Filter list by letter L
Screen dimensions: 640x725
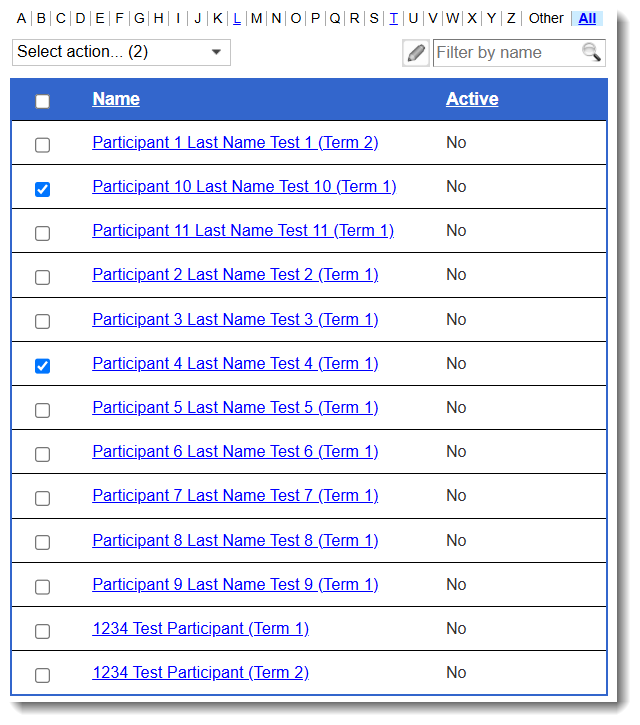[236, 18]
